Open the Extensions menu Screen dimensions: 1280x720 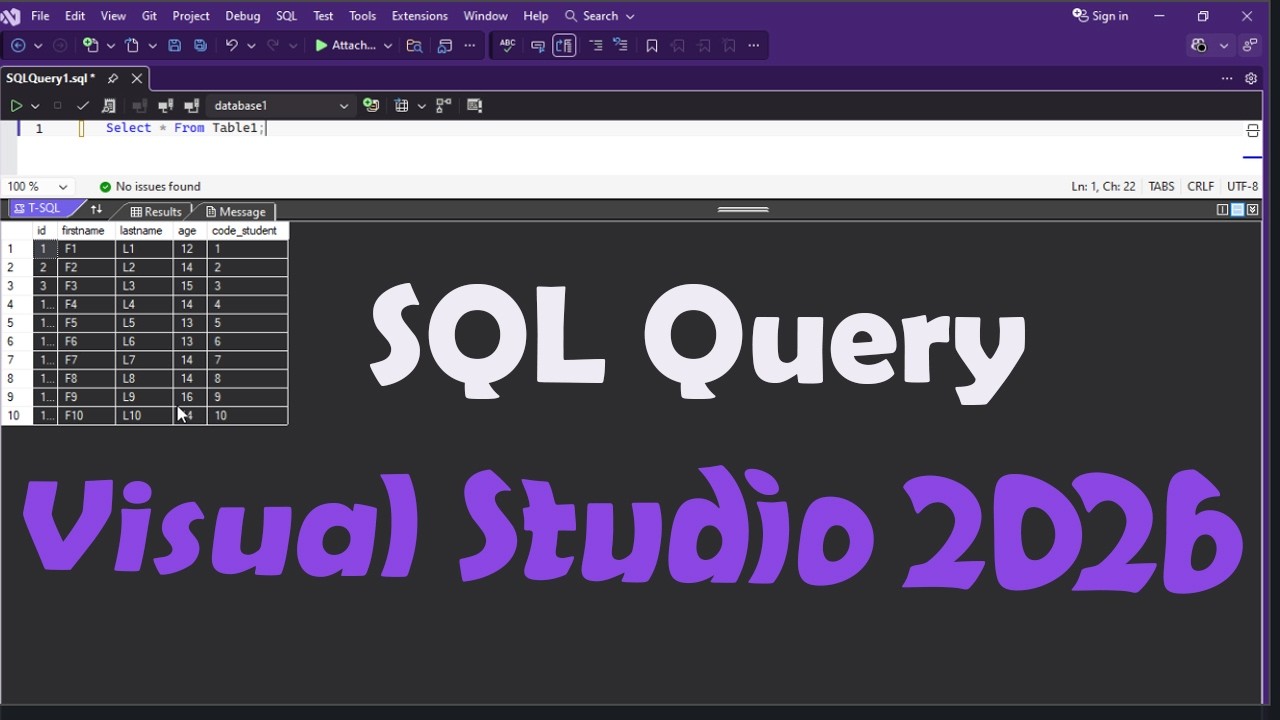pyautogui.click(x=419, y=16)
